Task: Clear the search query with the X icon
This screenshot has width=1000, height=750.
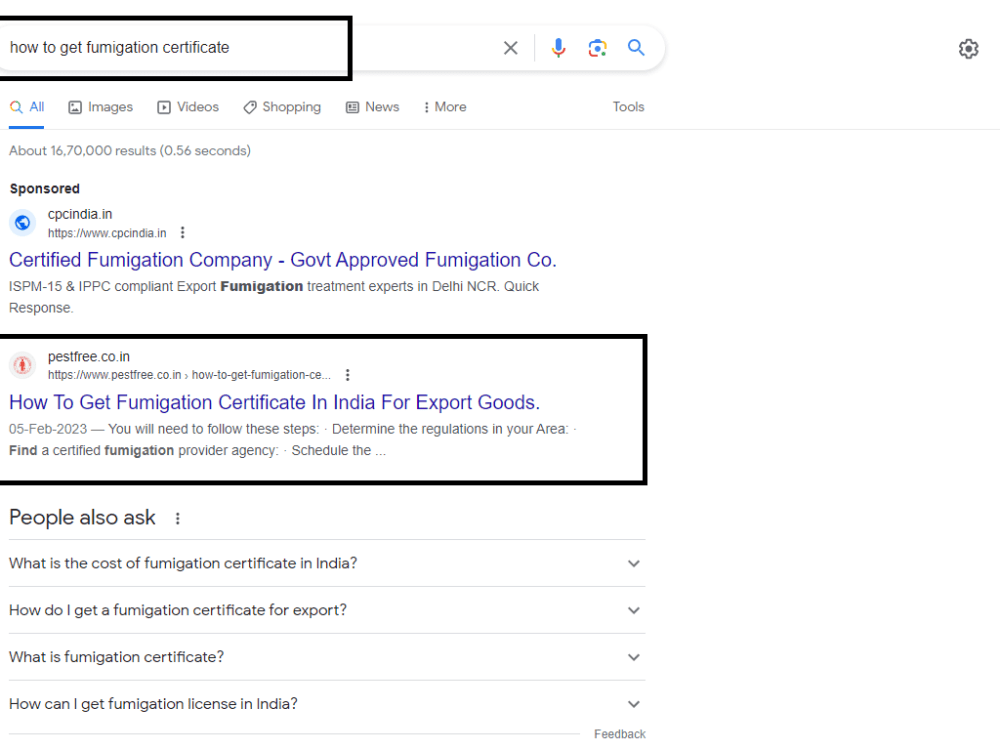Action: 510,48
